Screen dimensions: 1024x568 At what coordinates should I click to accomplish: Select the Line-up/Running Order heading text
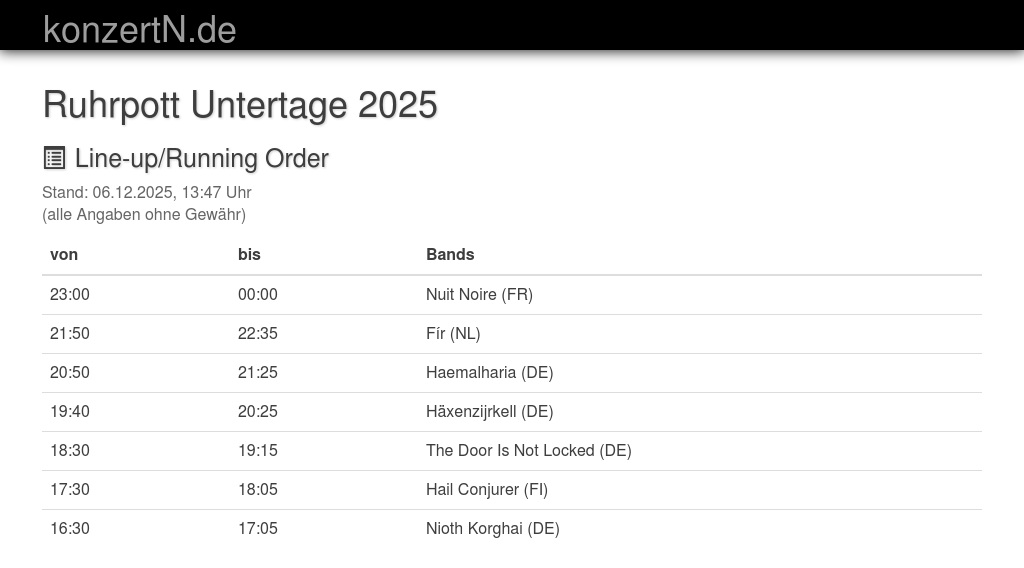[x=201, y=158]
